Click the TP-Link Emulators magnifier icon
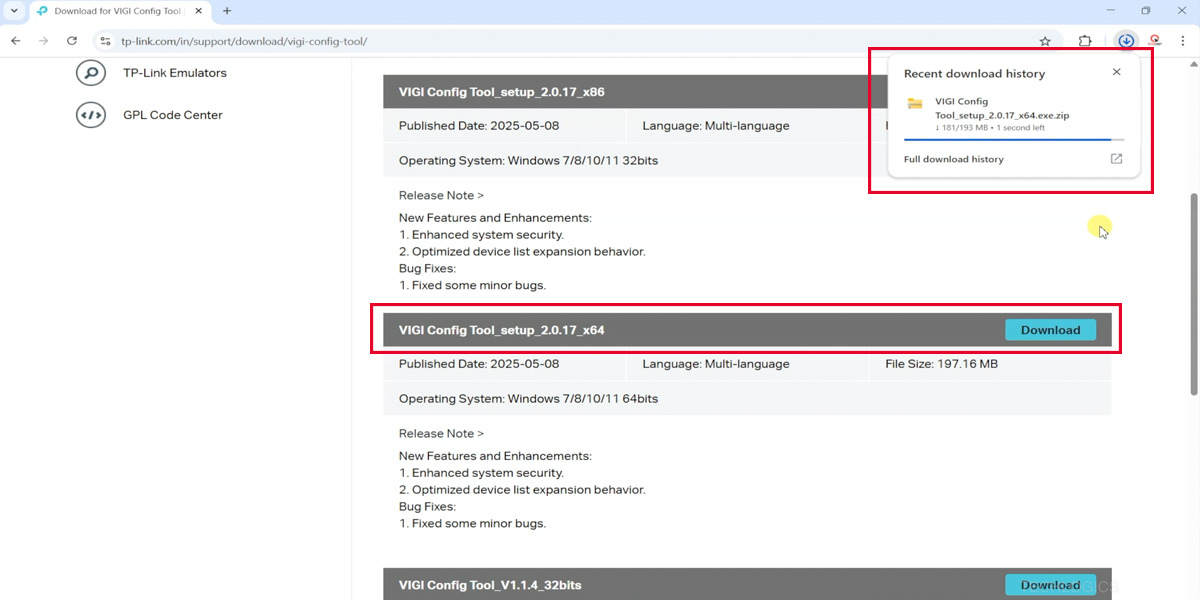The height and width of the screenshot is (600, 1200). click(91, 73)
